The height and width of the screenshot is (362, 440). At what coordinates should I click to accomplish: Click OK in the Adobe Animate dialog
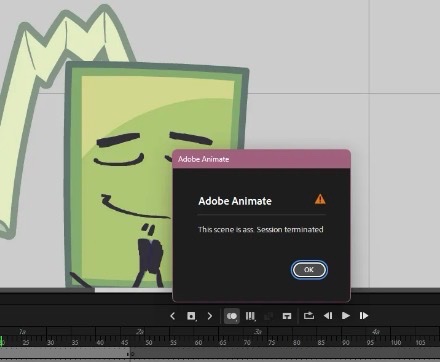point(309,270)
